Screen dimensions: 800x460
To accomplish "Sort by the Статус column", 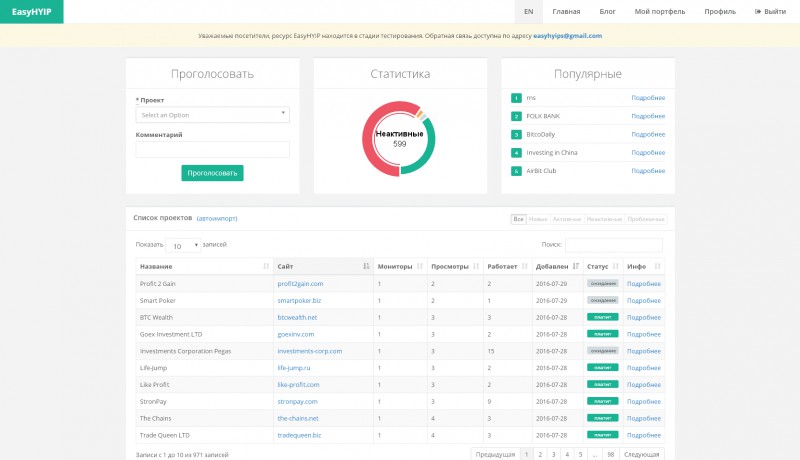I will point(603,266).
